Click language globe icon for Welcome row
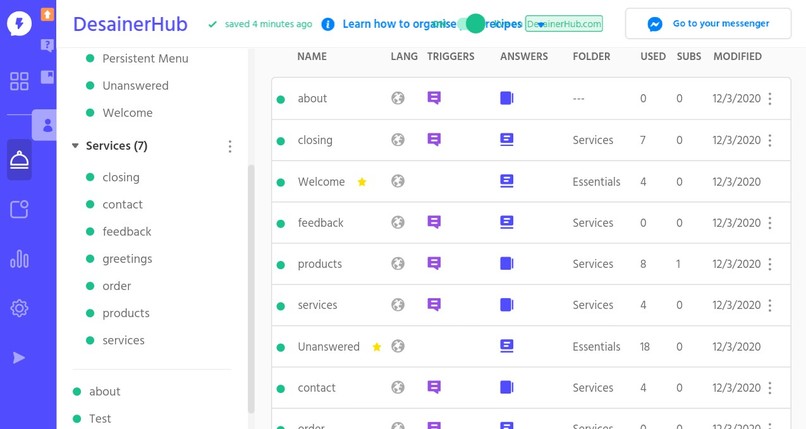This screenshot has height=429, width=806. click(397, 181)
